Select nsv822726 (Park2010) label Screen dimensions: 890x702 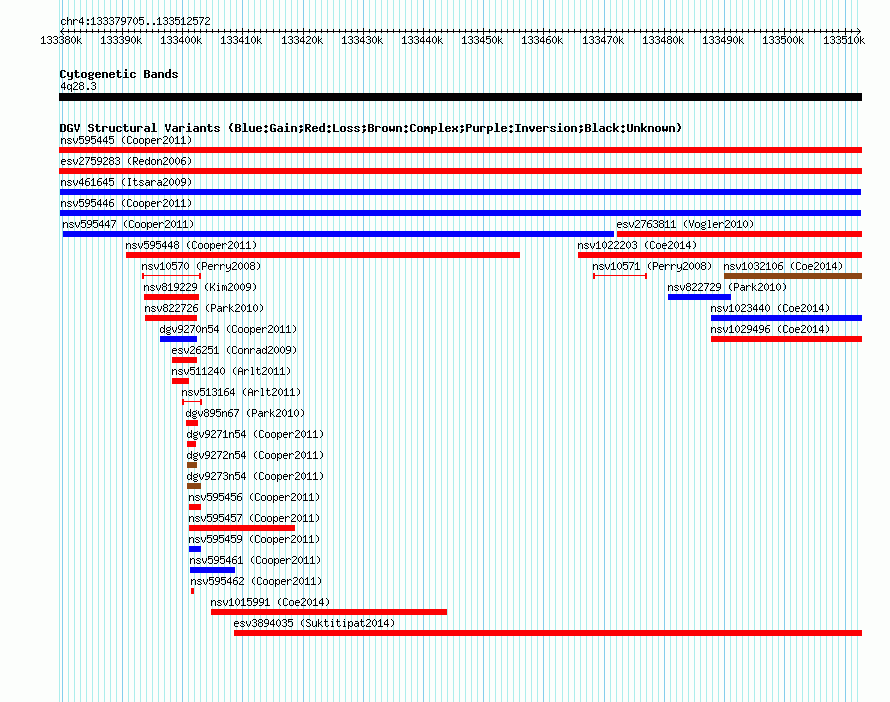(x=204, y=308)
